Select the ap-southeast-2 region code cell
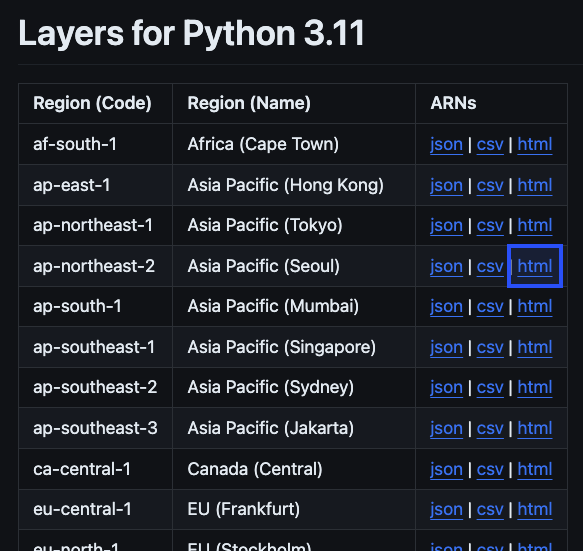 point(96,387)
